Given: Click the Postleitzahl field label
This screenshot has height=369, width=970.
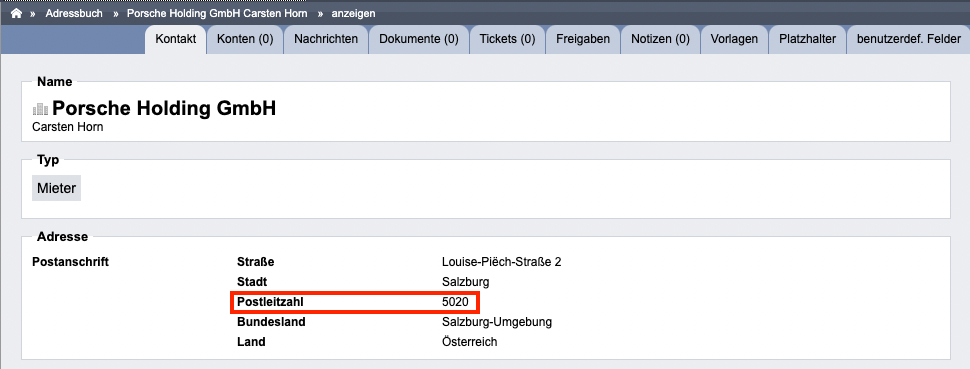Looking at the screenshot, I should (271, 302).
